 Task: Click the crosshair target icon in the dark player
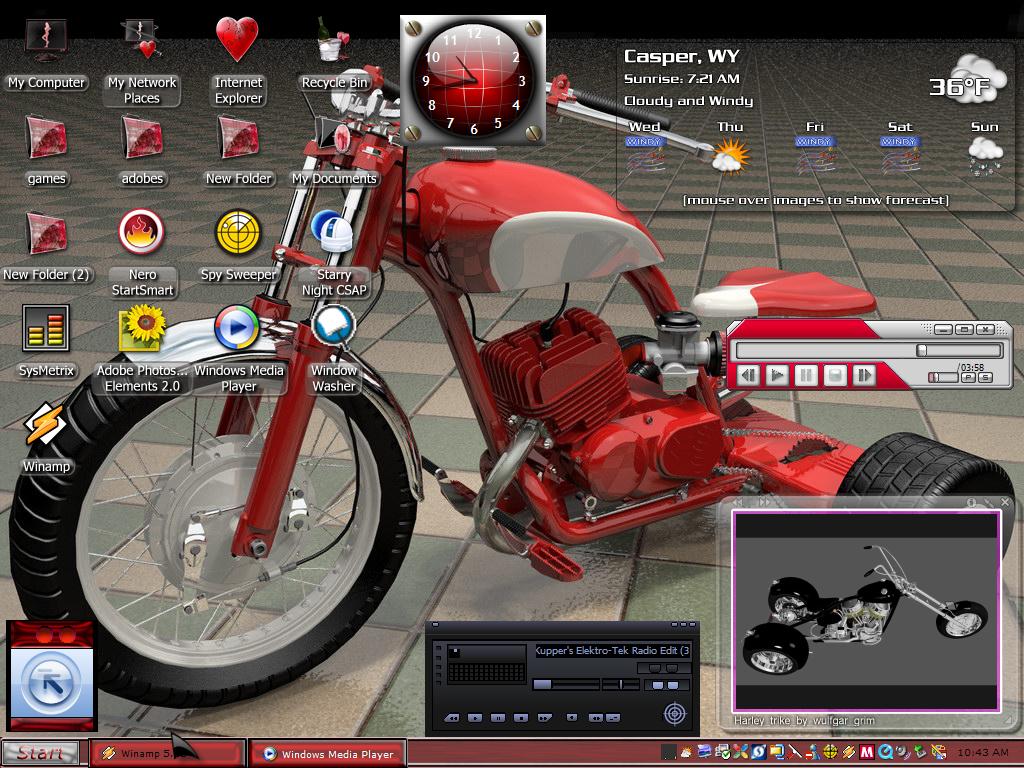675,713
